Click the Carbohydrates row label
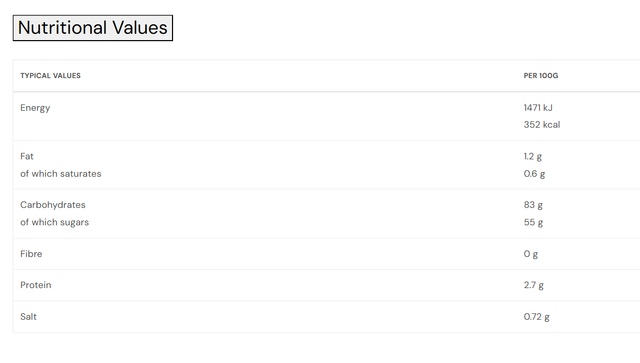 [x=53, y=205]
